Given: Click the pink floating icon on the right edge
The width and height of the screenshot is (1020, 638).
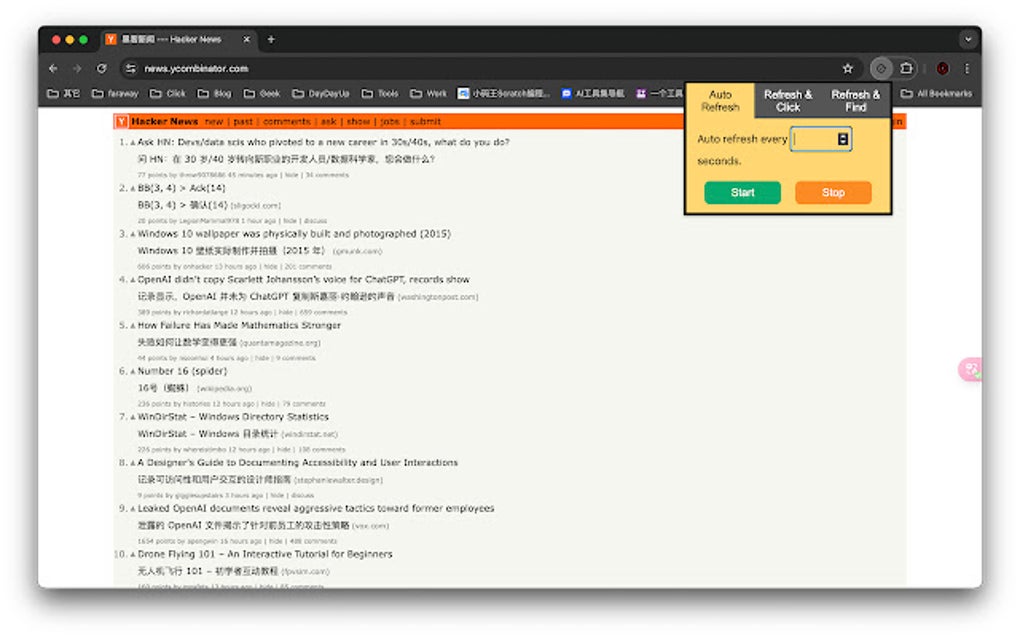Looking at the screenshot, I should pos(969,370).
